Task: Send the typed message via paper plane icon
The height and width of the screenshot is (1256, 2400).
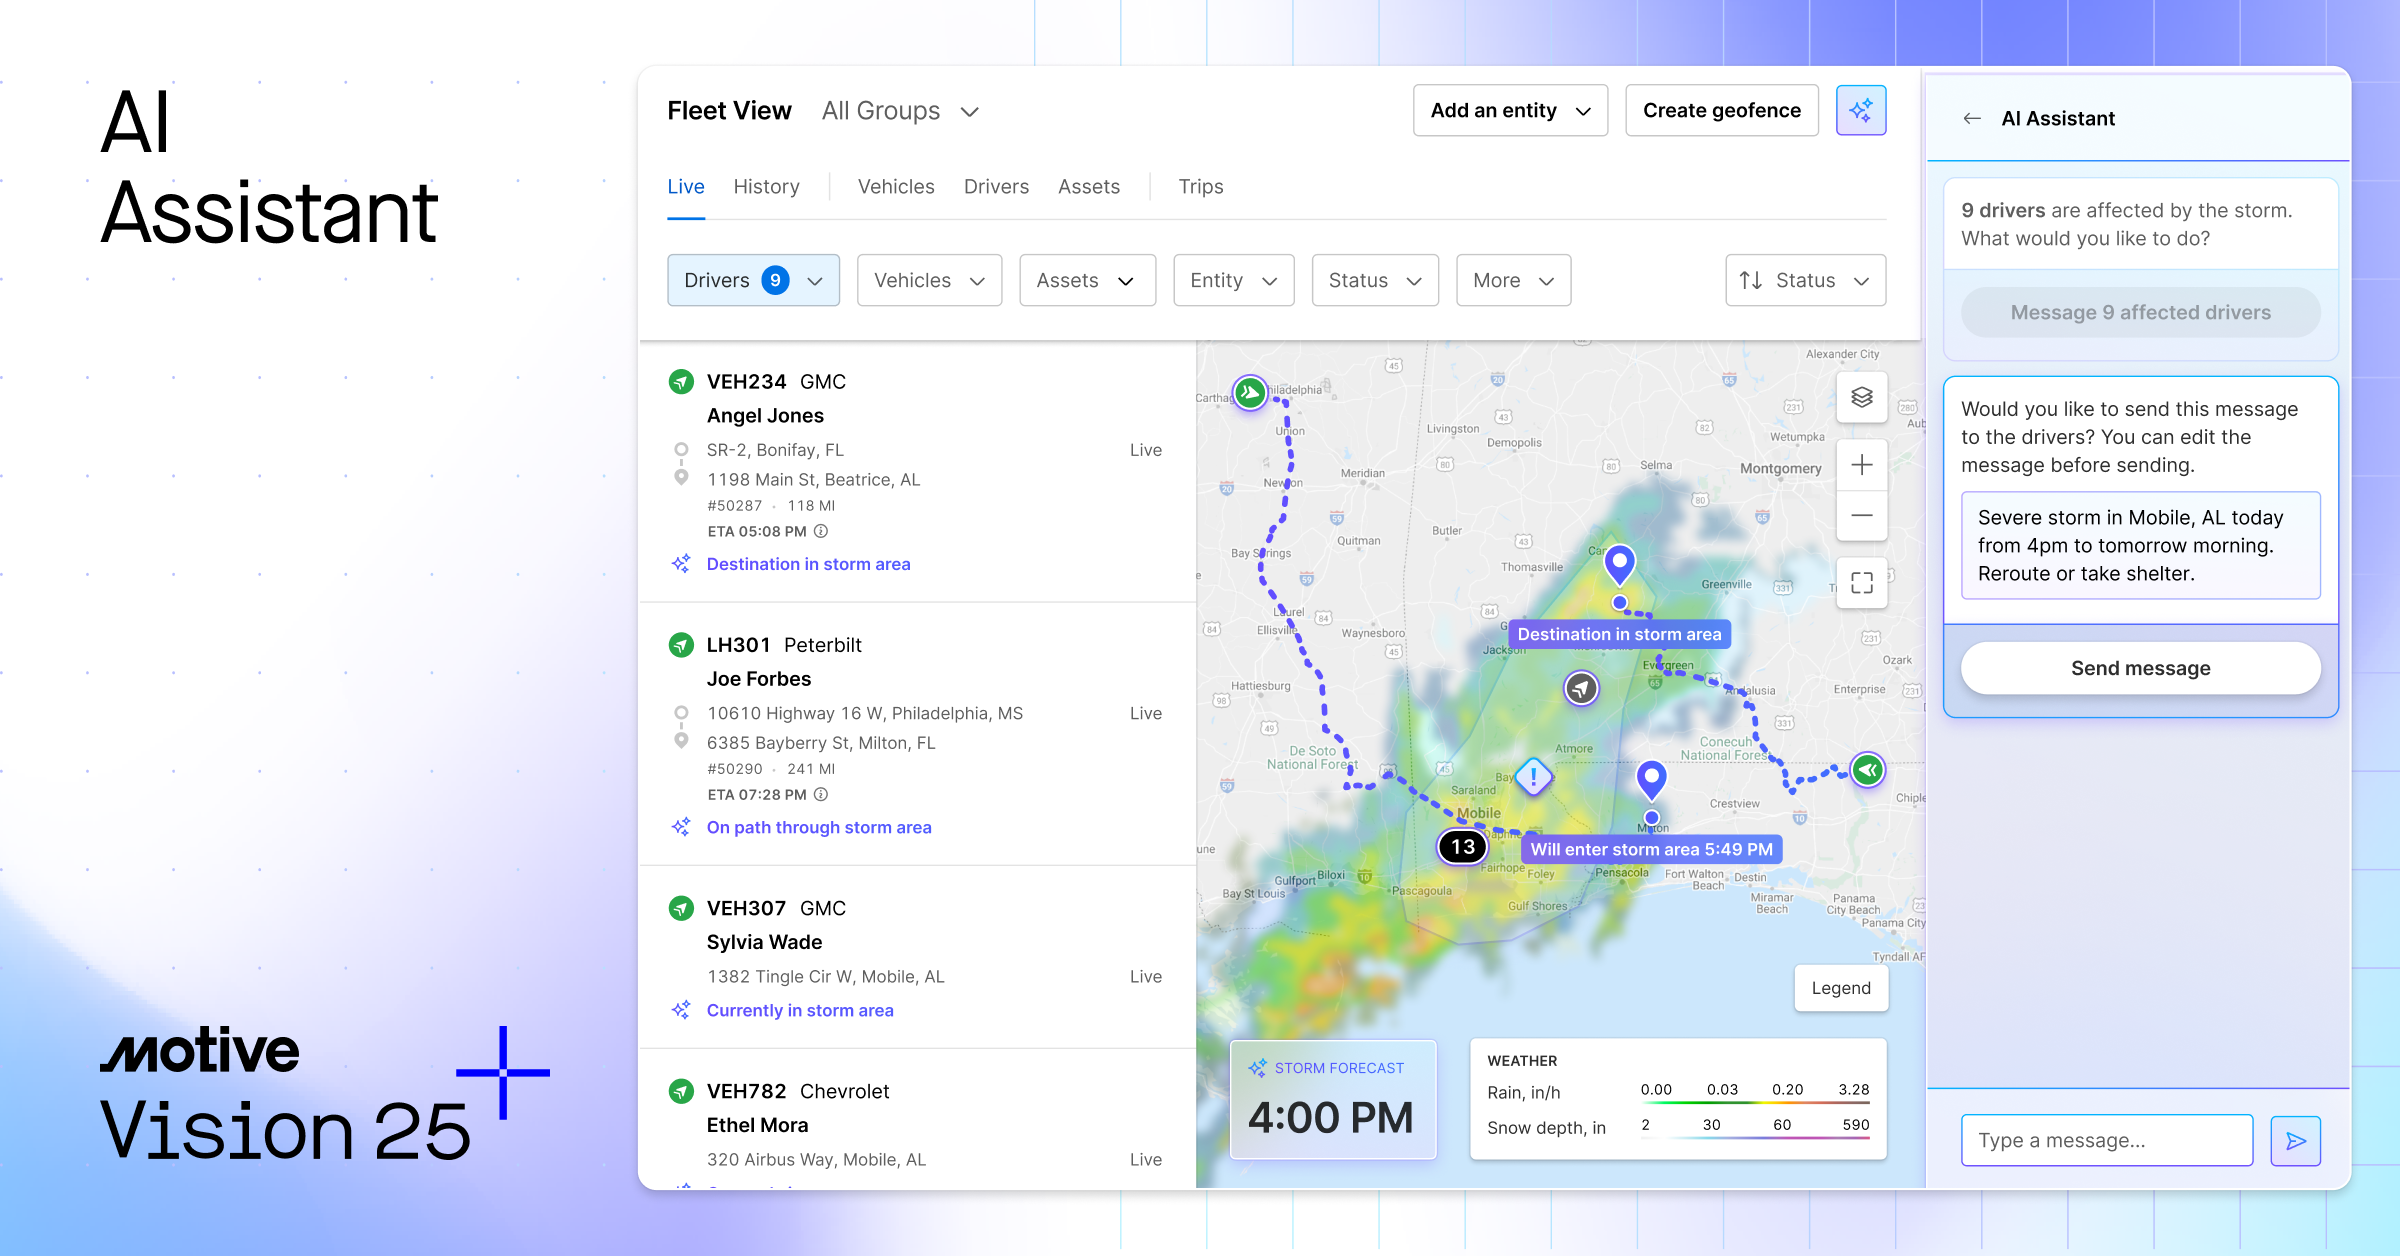Action: [x=2296, y=1140]
